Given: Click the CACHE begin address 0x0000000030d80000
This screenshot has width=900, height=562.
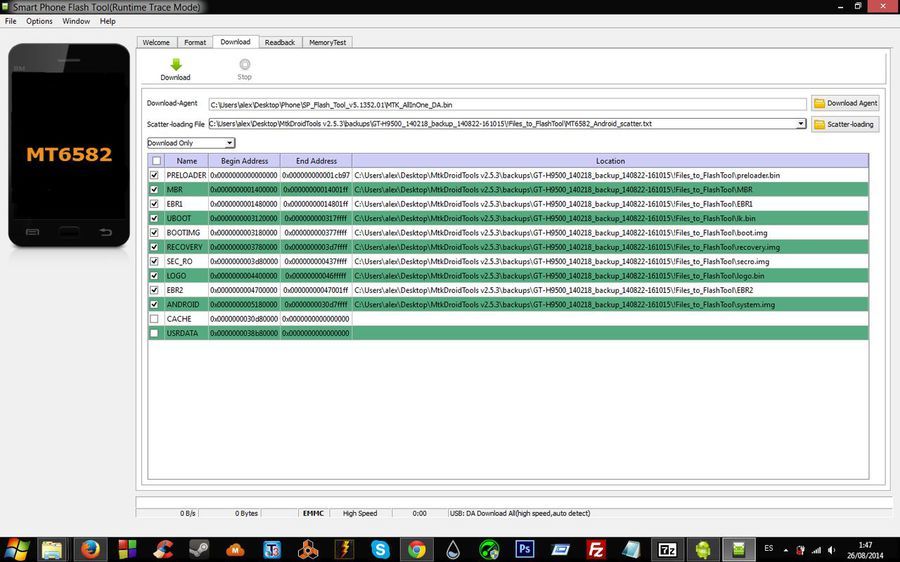Looking at the screenshot, I should pyautogui.click(x=244, y=319).
